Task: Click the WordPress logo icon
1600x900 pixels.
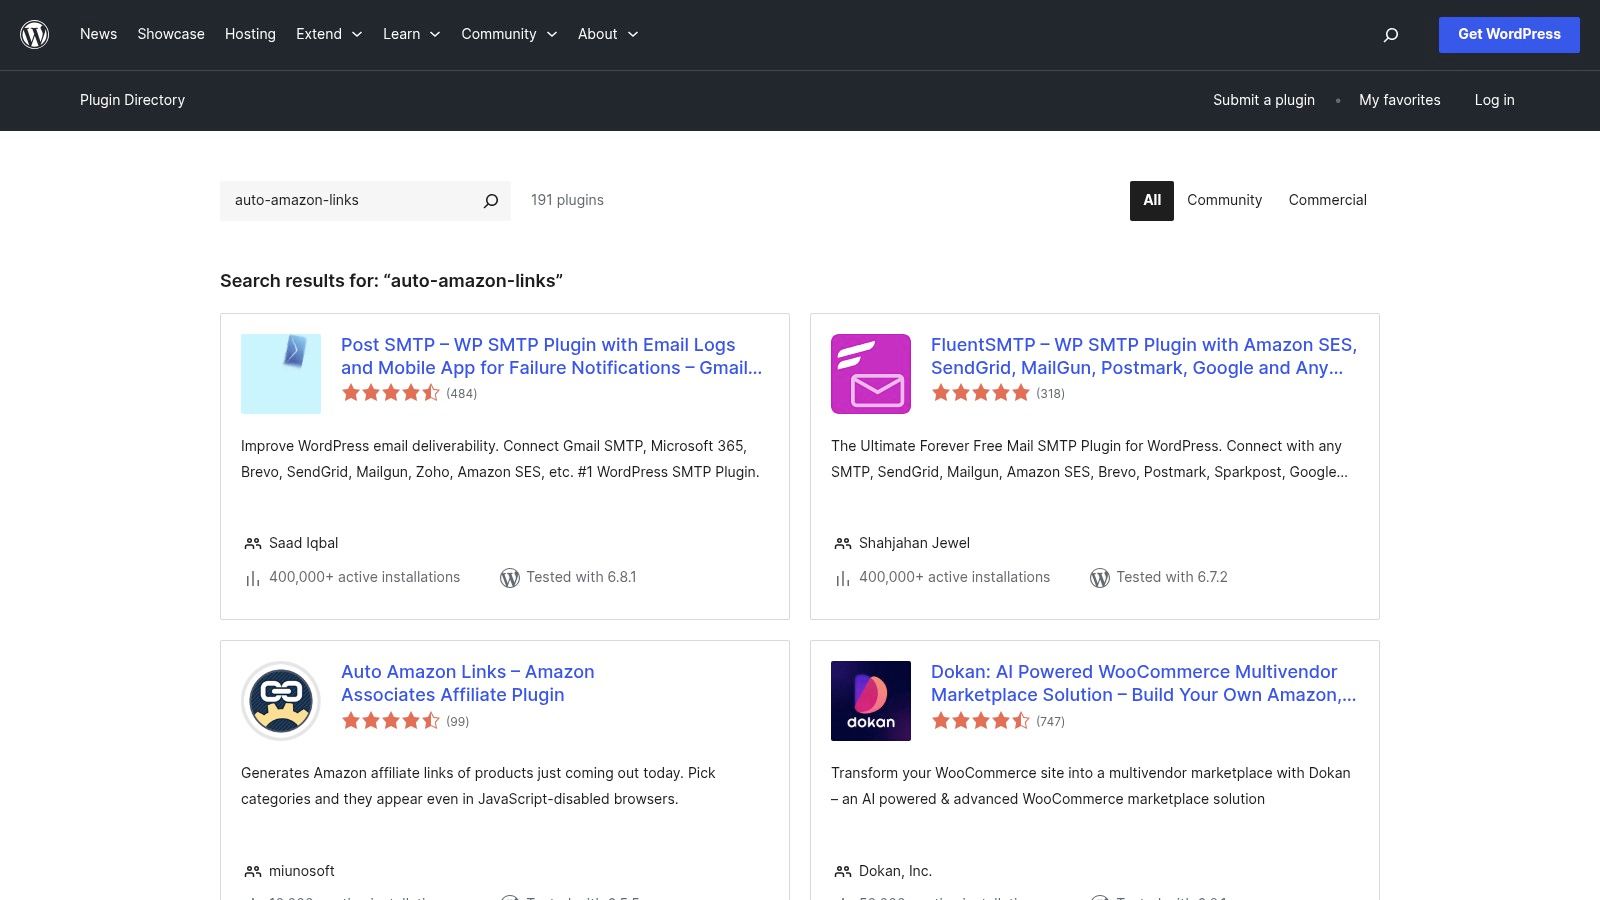Action: click(35, 35)
